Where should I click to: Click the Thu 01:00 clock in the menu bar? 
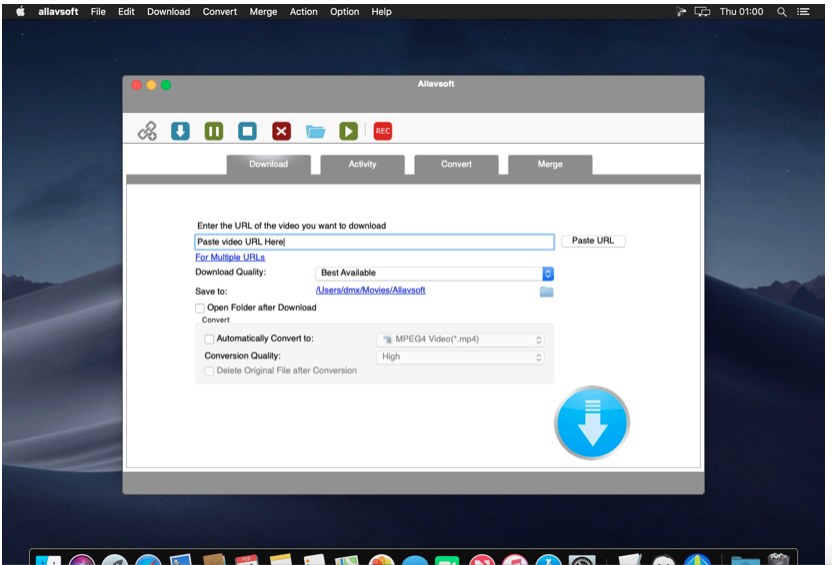741,12
